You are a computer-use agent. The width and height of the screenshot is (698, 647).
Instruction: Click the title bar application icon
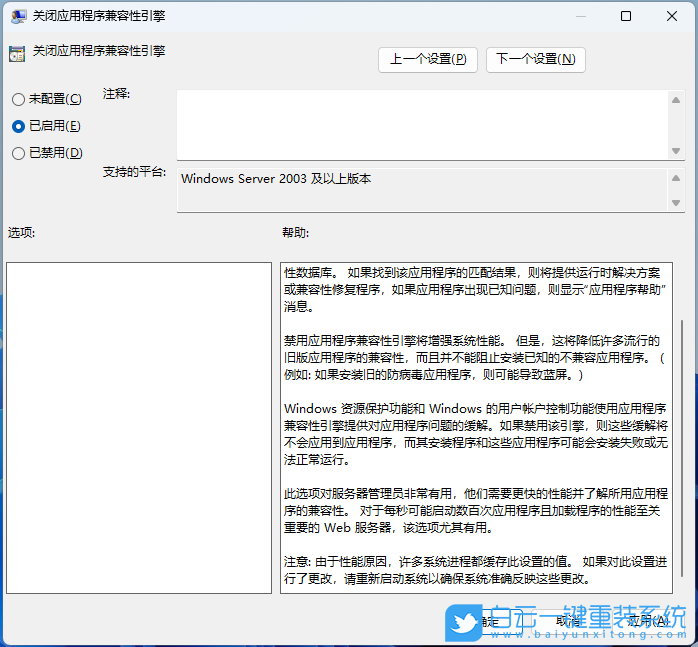tap(19, 16)
